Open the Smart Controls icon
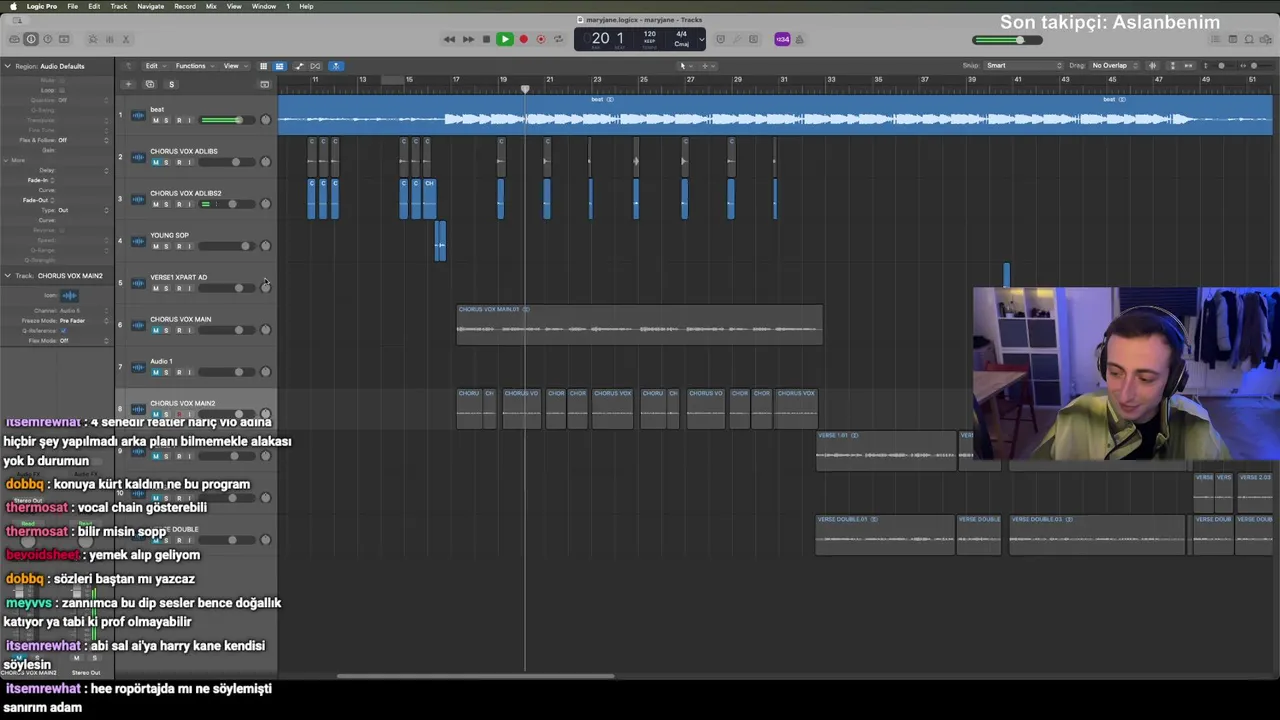Screen dimensions: 1280x720 tap(92, 39)
